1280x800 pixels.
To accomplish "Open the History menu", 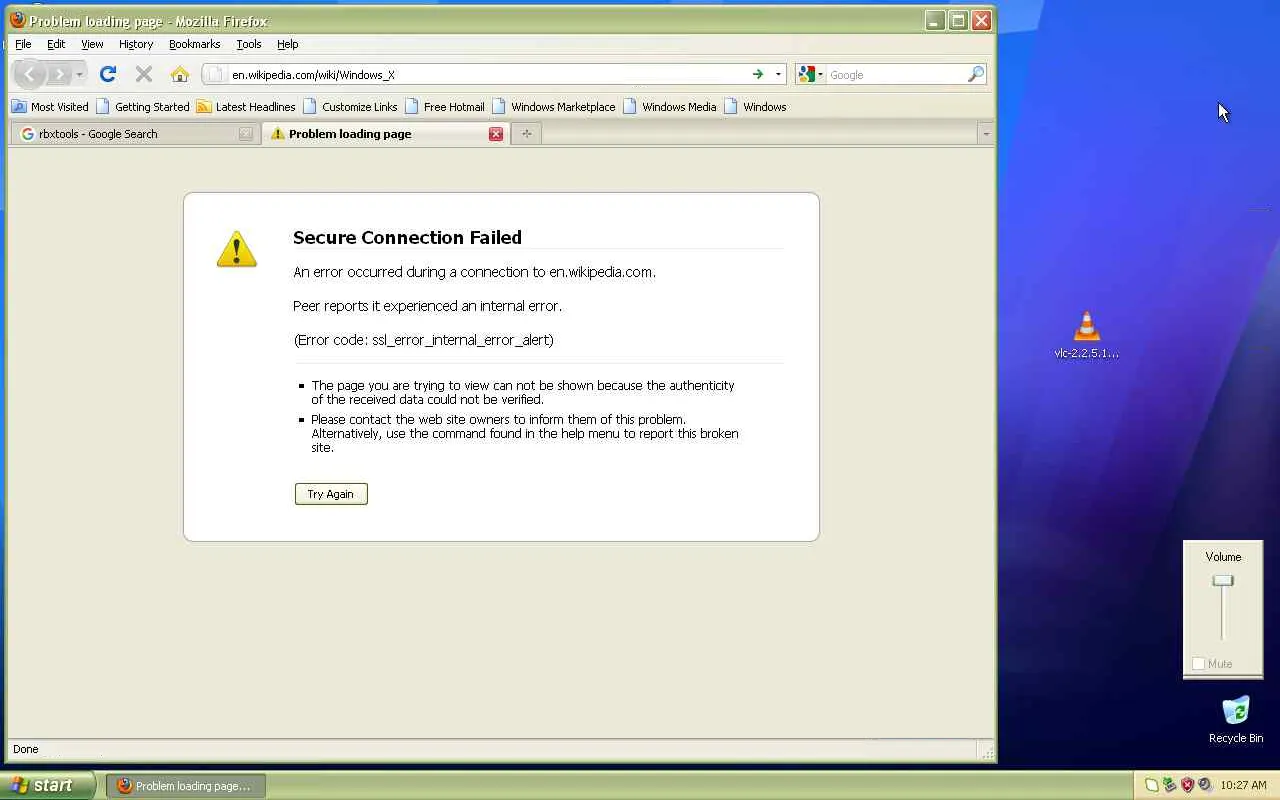I will [x=136, y=44].
